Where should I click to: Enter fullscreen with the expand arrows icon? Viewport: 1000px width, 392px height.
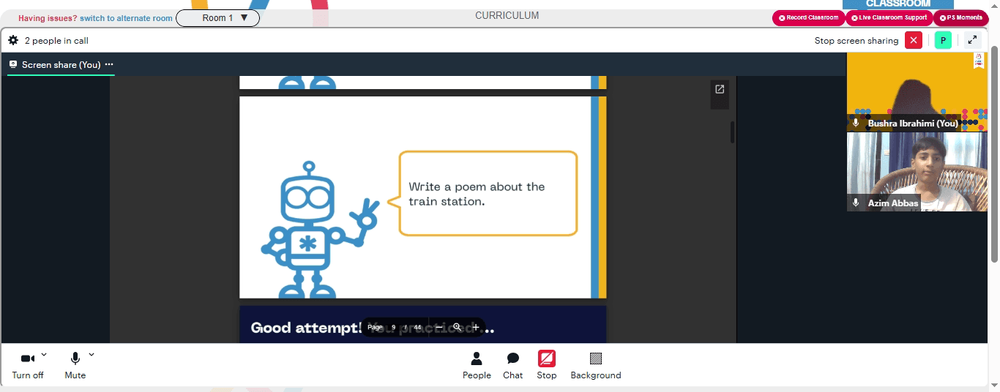[972, 40]
